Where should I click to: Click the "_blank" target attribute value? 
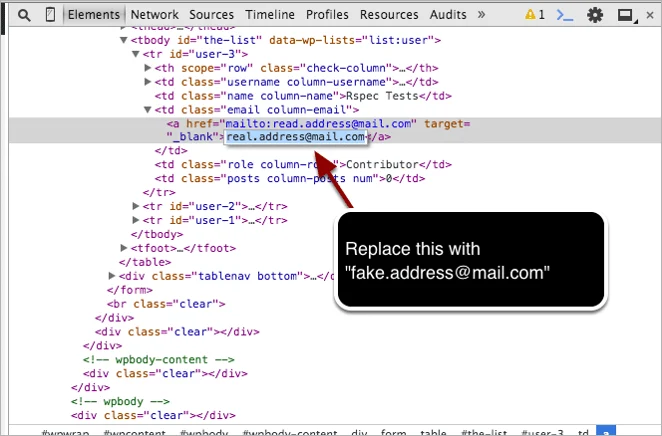point(193,137)
